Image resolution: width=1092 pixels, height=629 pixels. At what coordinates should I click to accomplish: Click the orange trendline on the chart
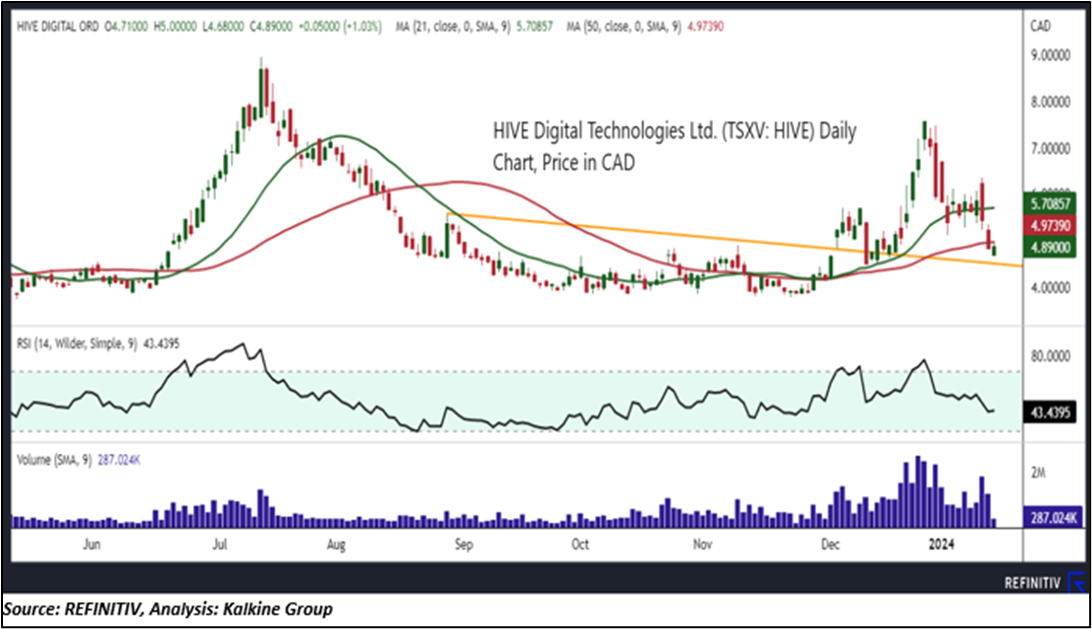735,240
